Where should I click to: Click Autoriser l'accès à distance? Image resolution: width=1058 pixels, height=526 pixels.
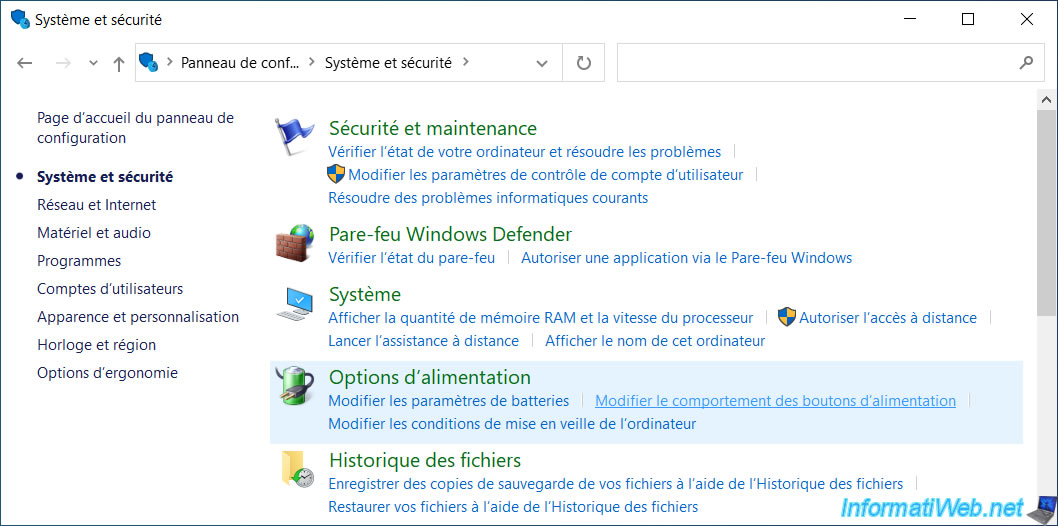(888, 318)
